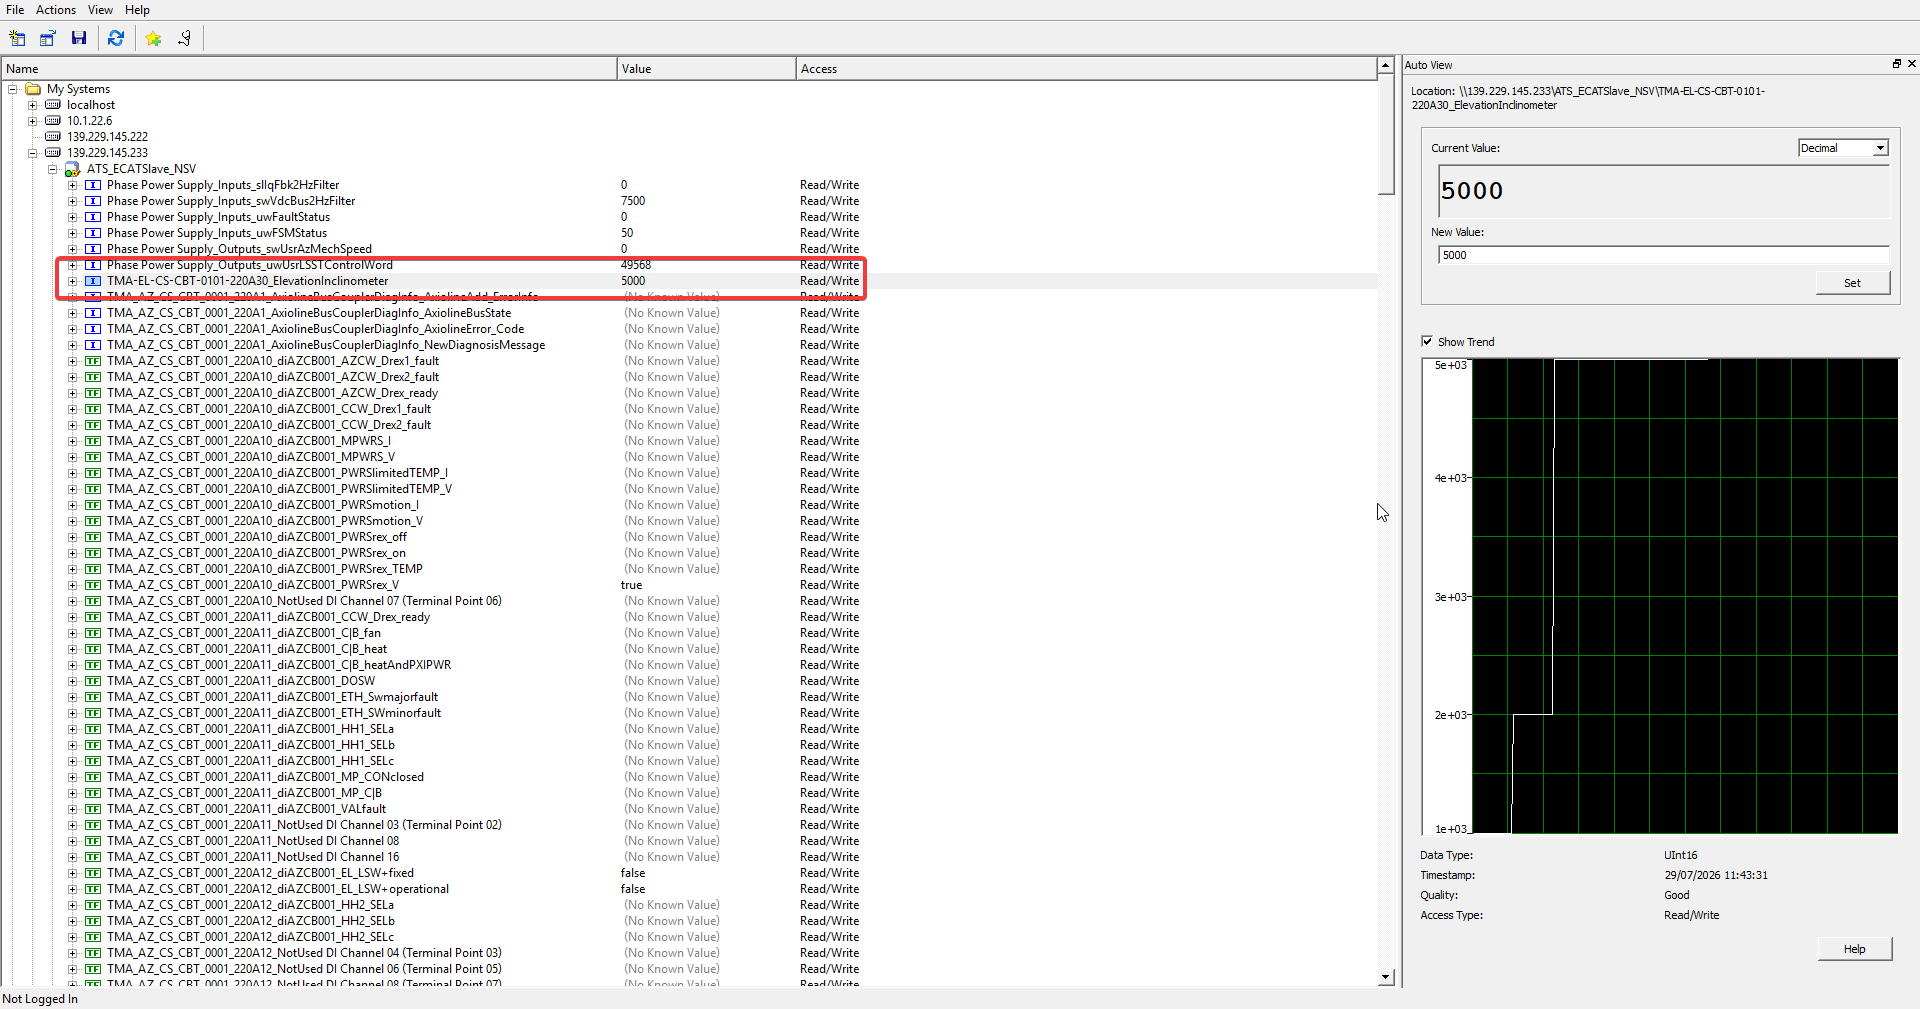The width and height of the screenshot is (1920, 1009).
Task: Click variable icon of Outputs_swUsrAzMechSpeed row
Action: (93, 249)
